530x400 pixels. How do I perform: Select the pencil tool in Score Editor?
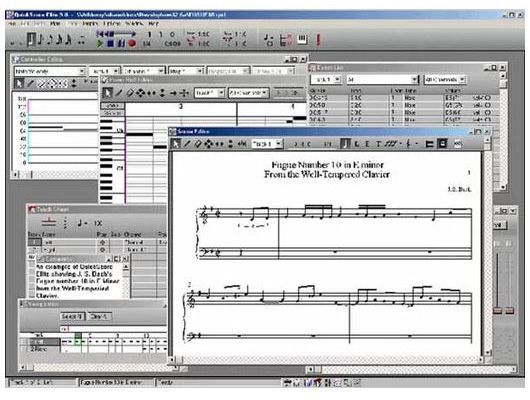187,144
